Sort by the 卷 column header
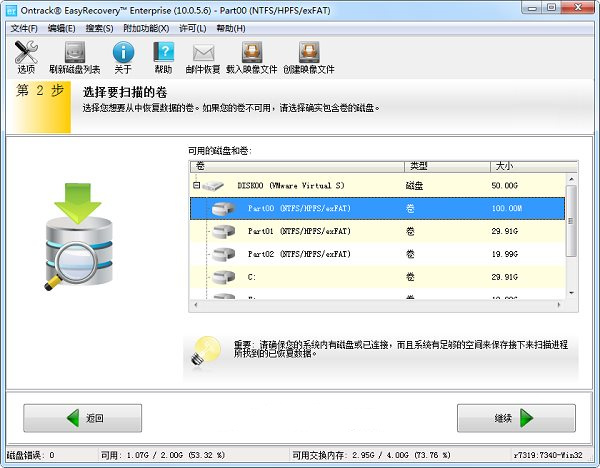 pyautogui.click(x=297, y=166)
